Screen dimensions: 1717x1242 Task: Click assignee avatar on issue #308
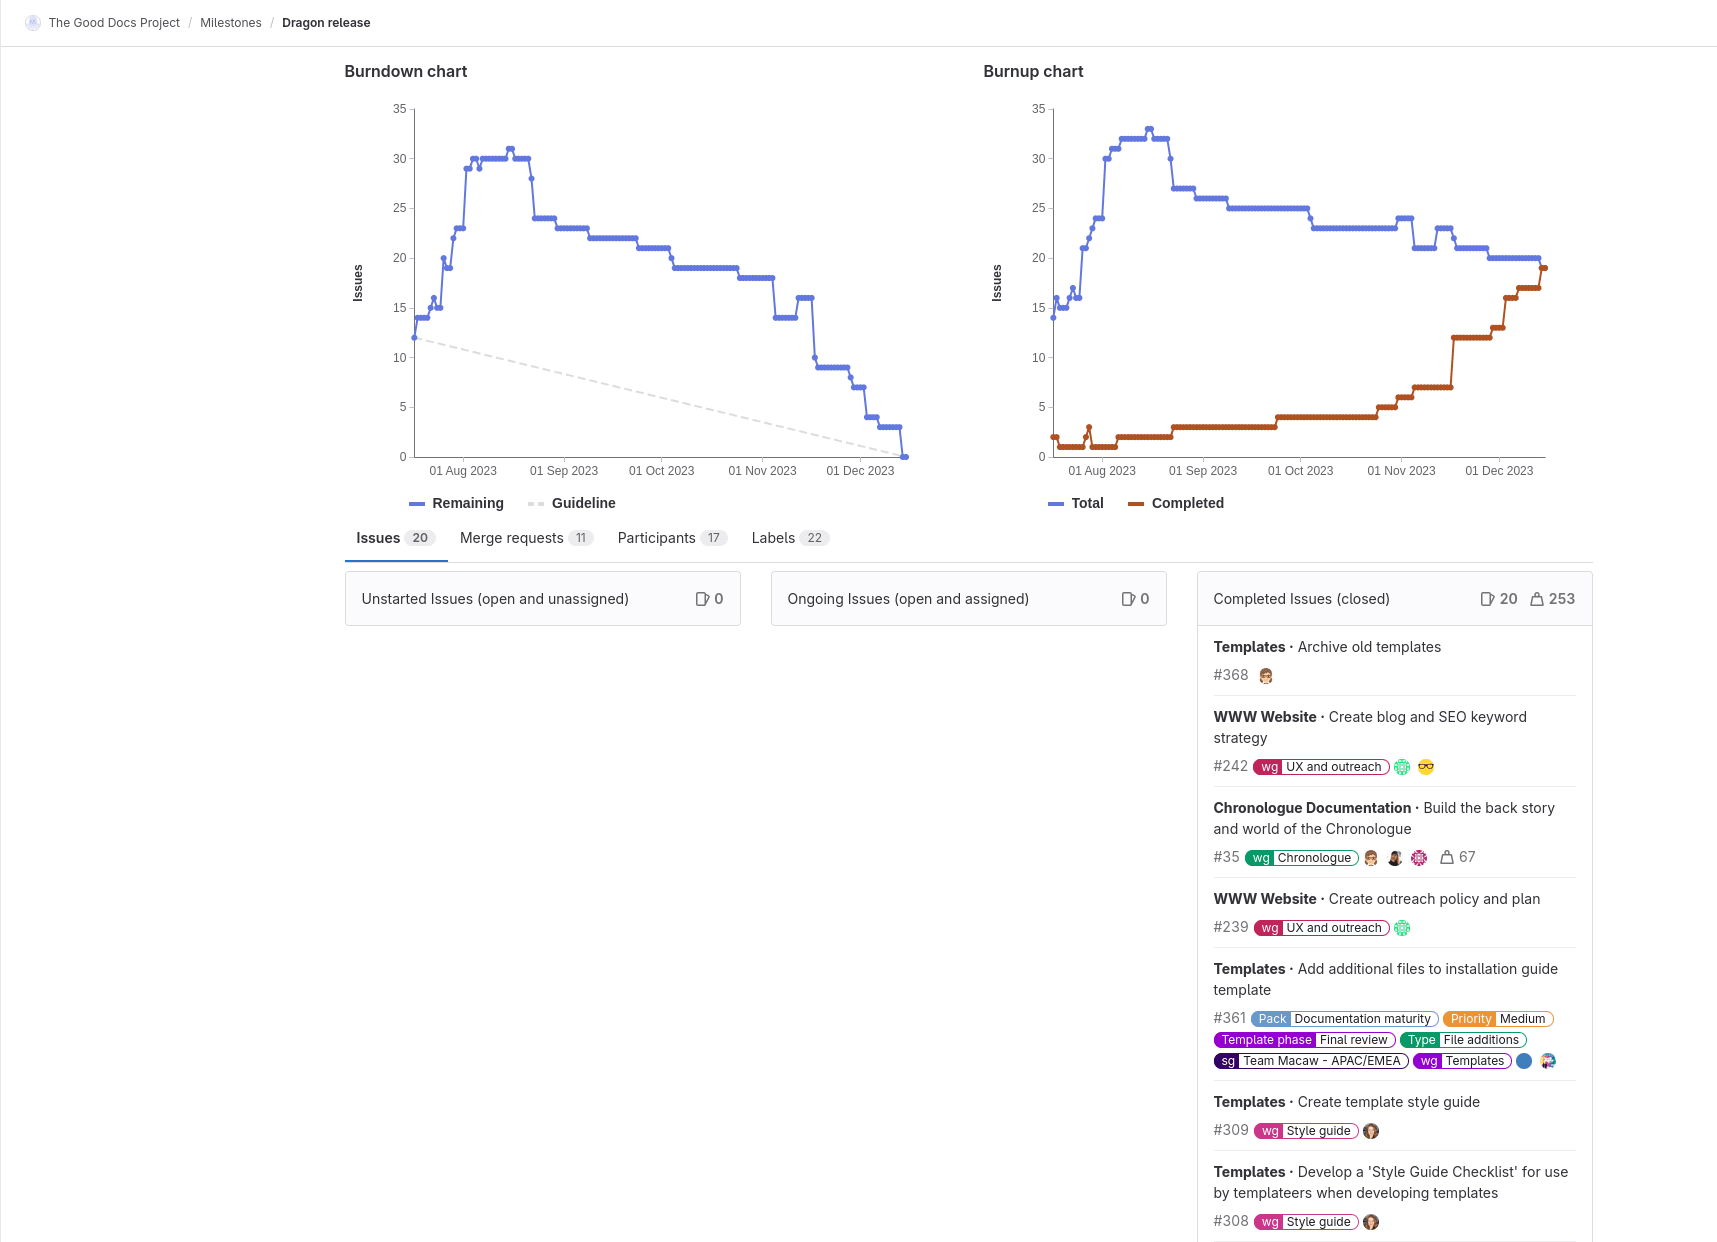[x=1371, y=1222]
